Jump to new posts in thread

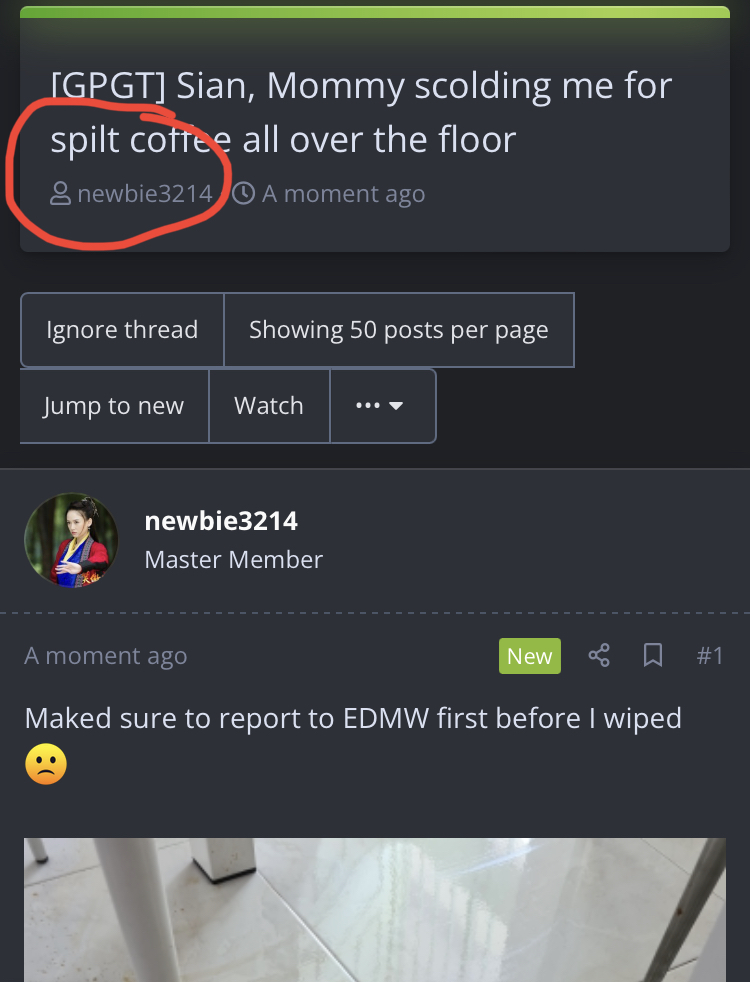pyautogui.click(x=114, y=406)
